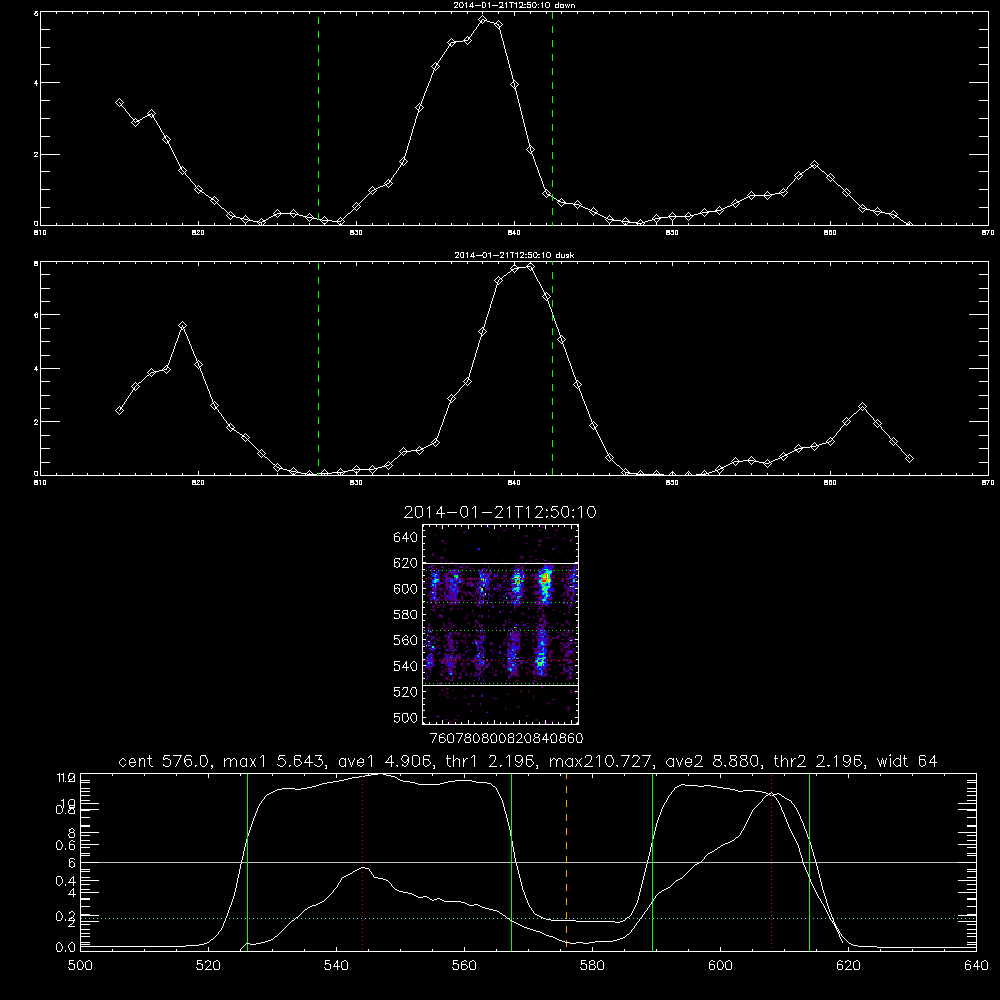Click the green solid line near 614
The image size is (1000, 1000).
coord(809,861)
